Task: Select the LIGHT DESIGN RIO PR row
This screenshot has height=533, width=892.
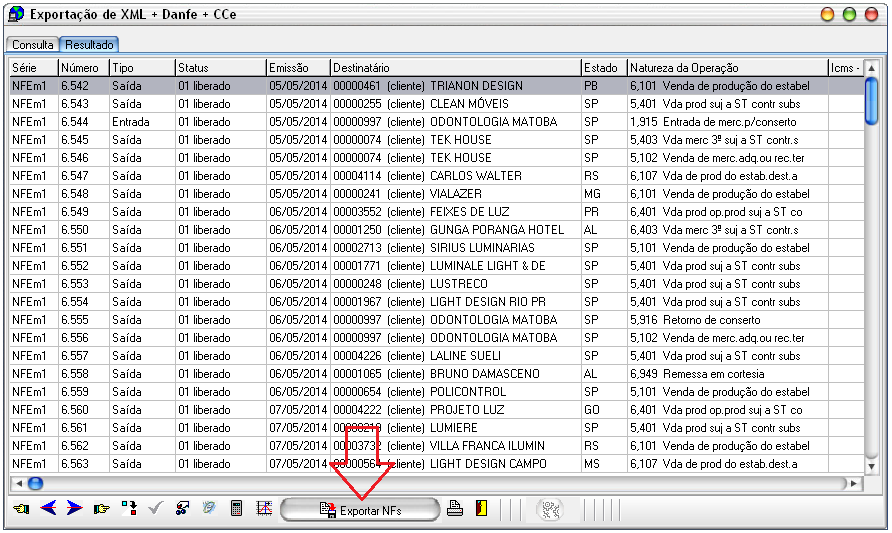Action: point(437,302)
